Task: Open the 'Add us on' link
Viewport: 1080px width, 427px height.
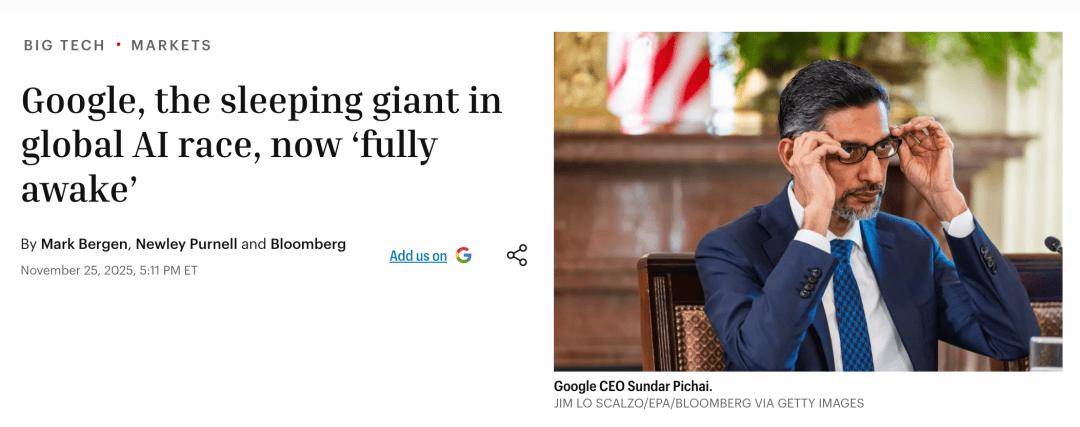Action: pos(418,256)
